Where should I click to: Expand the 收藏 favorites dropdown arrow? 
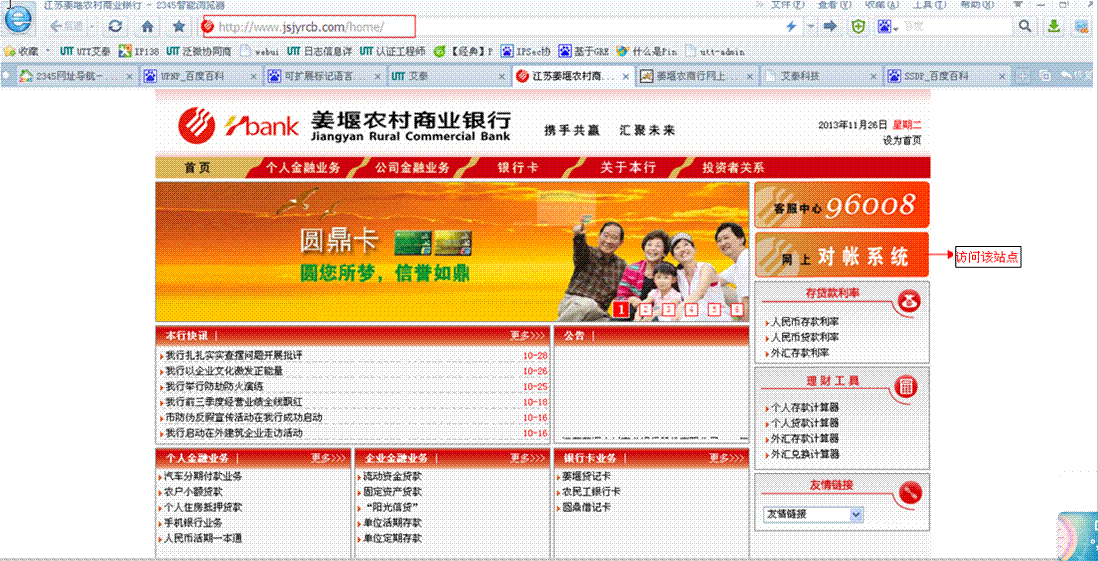[48, 50]
